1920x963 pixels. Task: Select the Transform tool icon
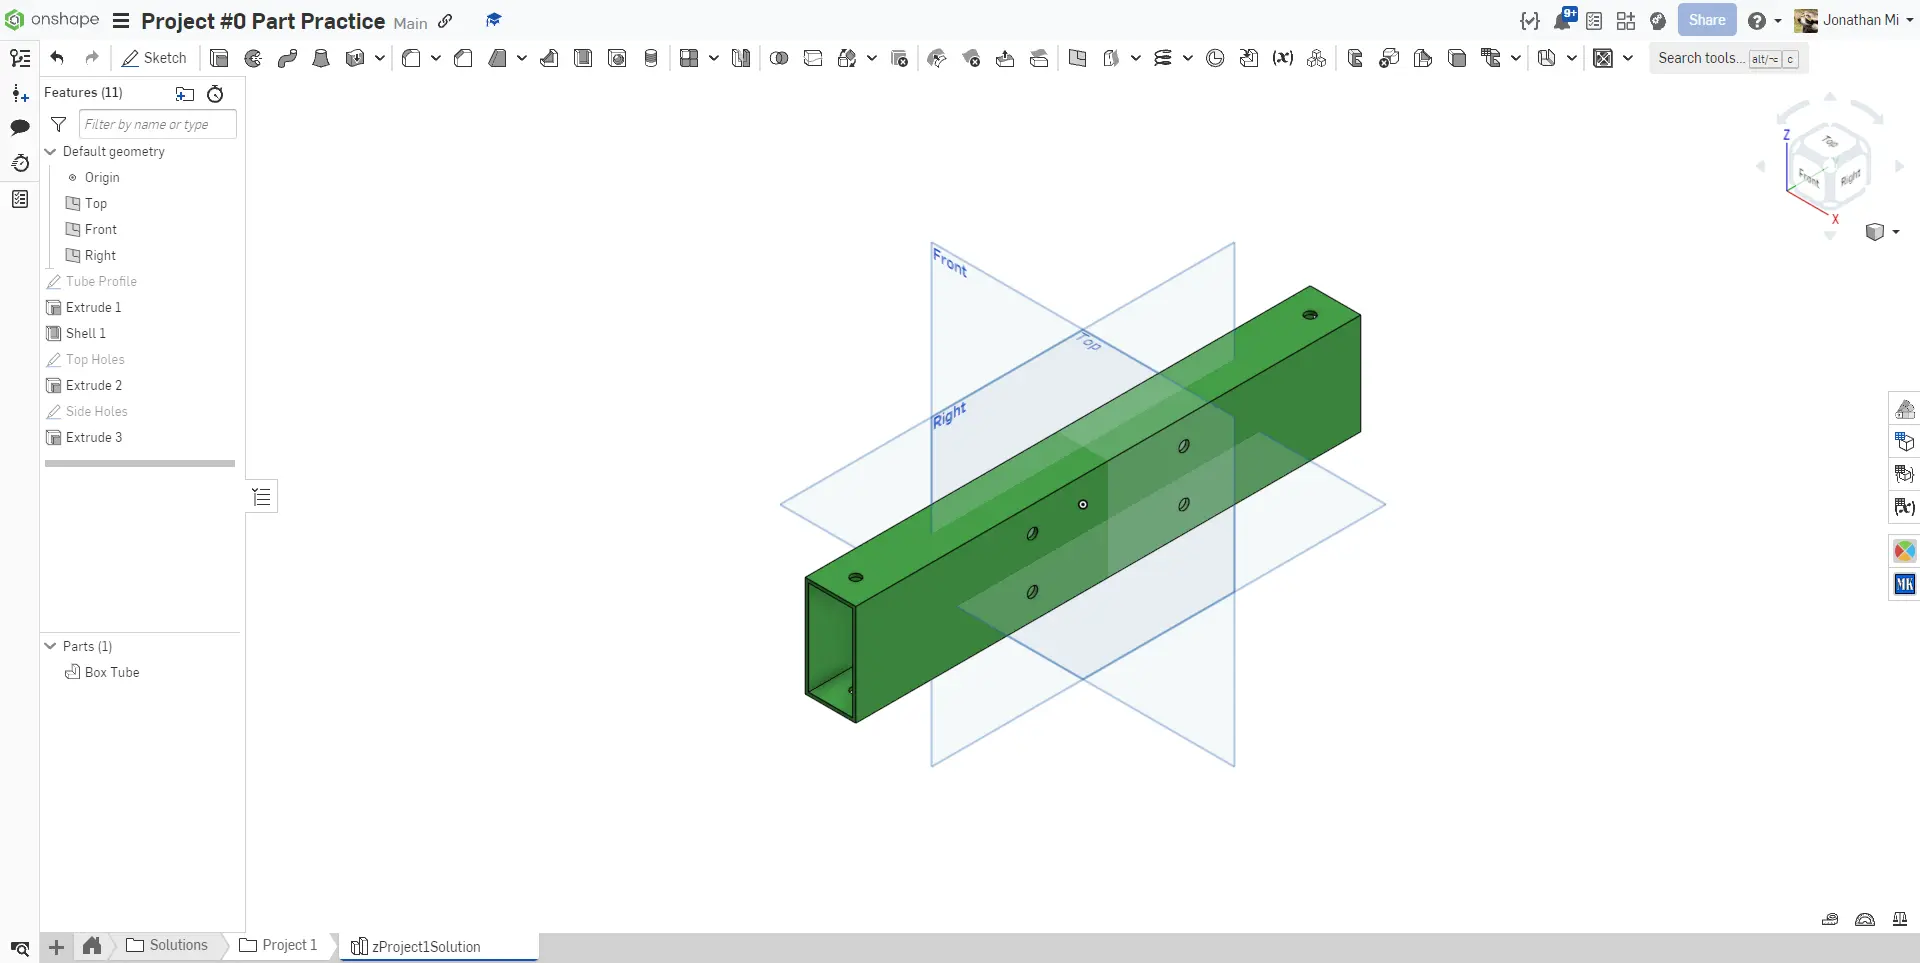click(x=847, y=58)
